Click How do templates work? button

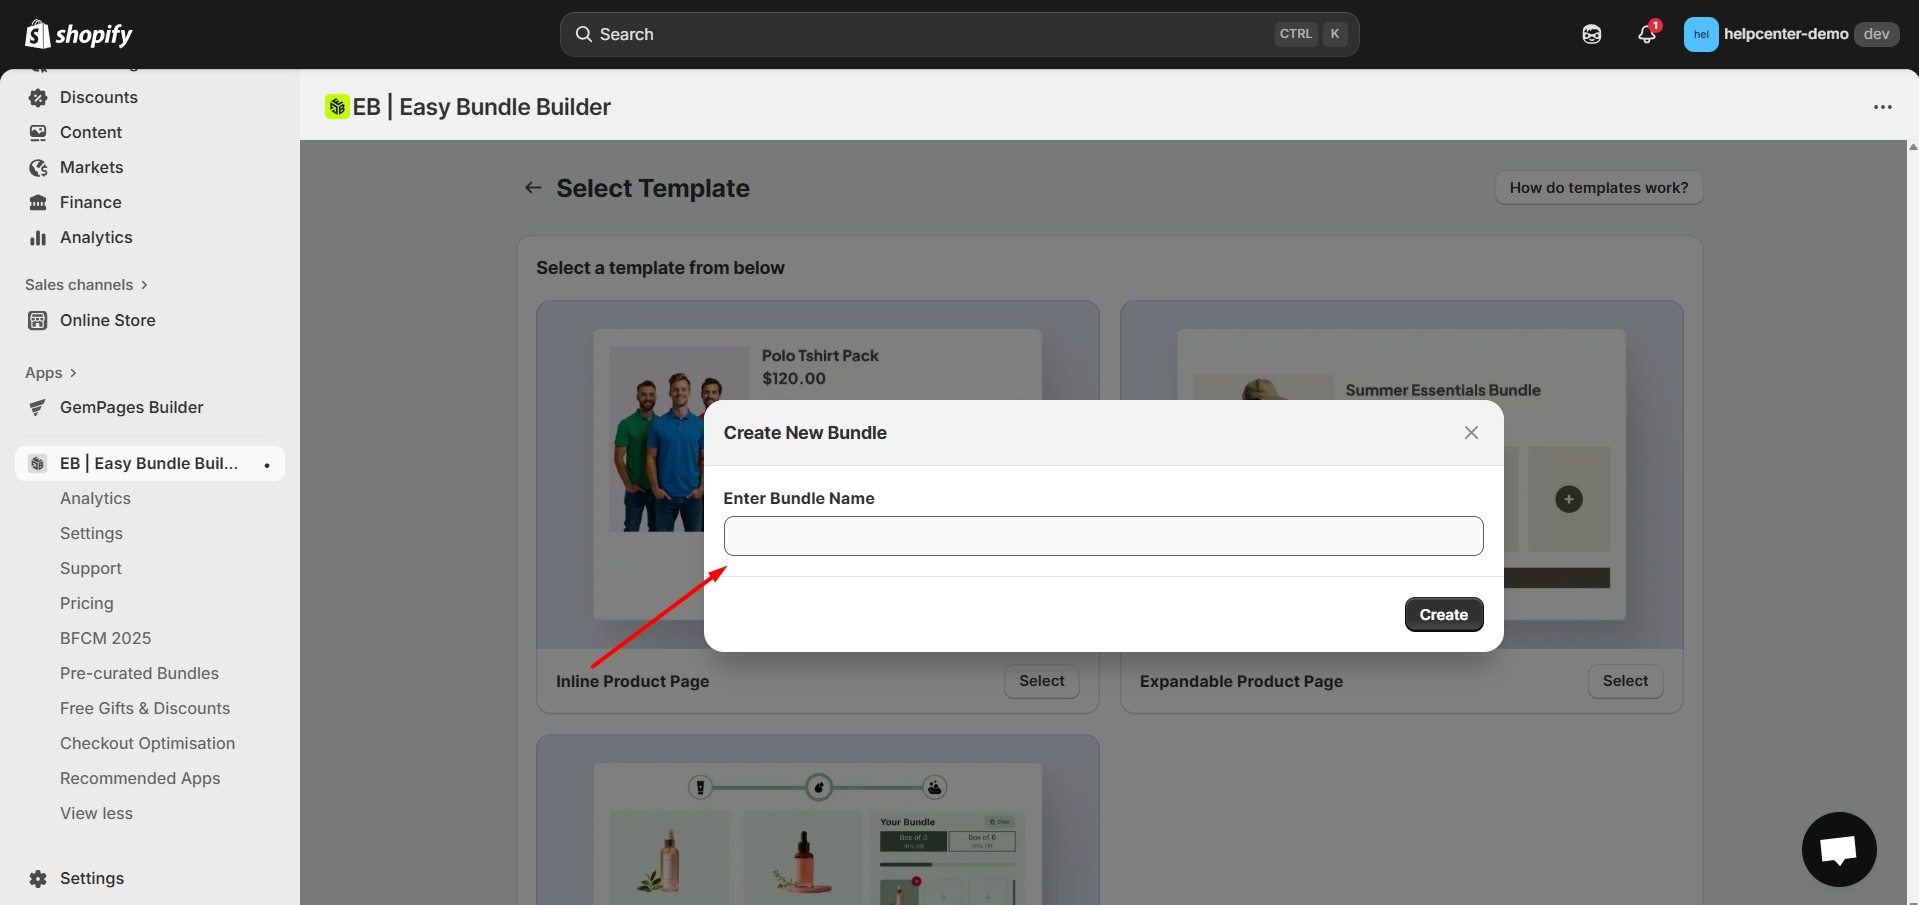pyautogui.click(x=1599, y=188)
